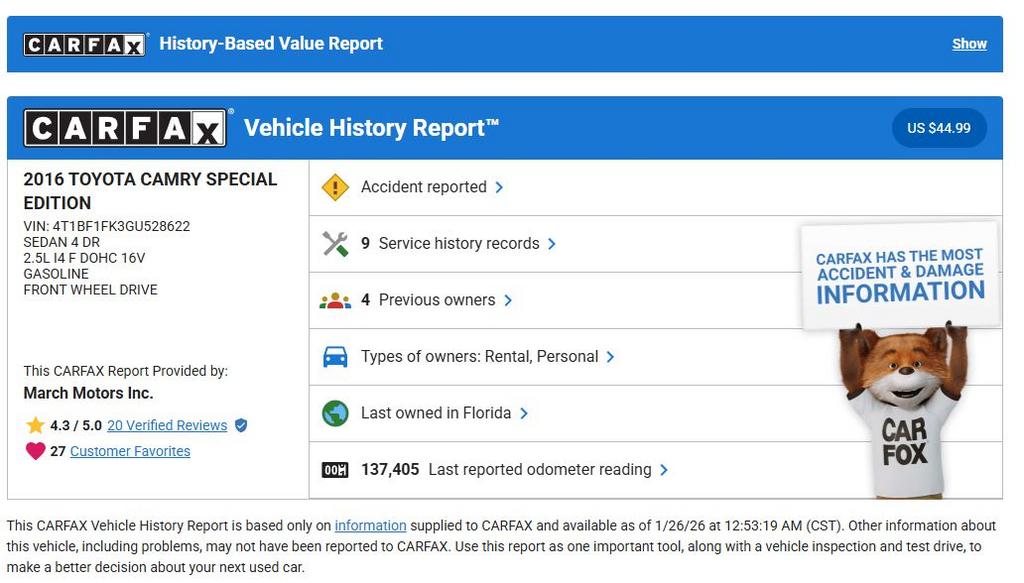Expand the Last owned in Florida chevron
The image size is (1024, 583).
(x=524, y=413)
